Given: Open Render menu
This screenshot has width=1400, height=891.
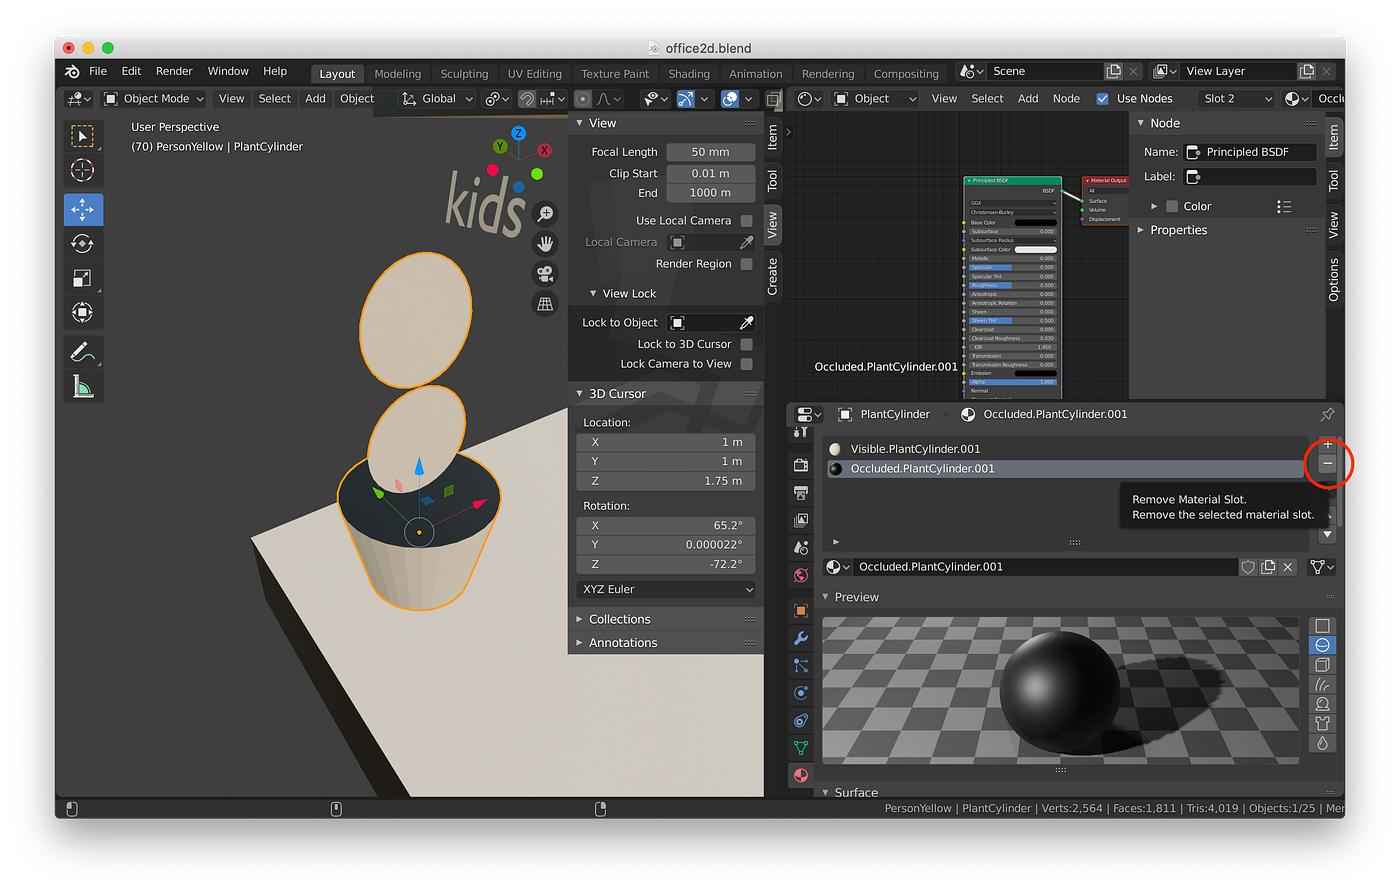Looking at the screenshot, I should pyautogui.click(x=174, y=72).
